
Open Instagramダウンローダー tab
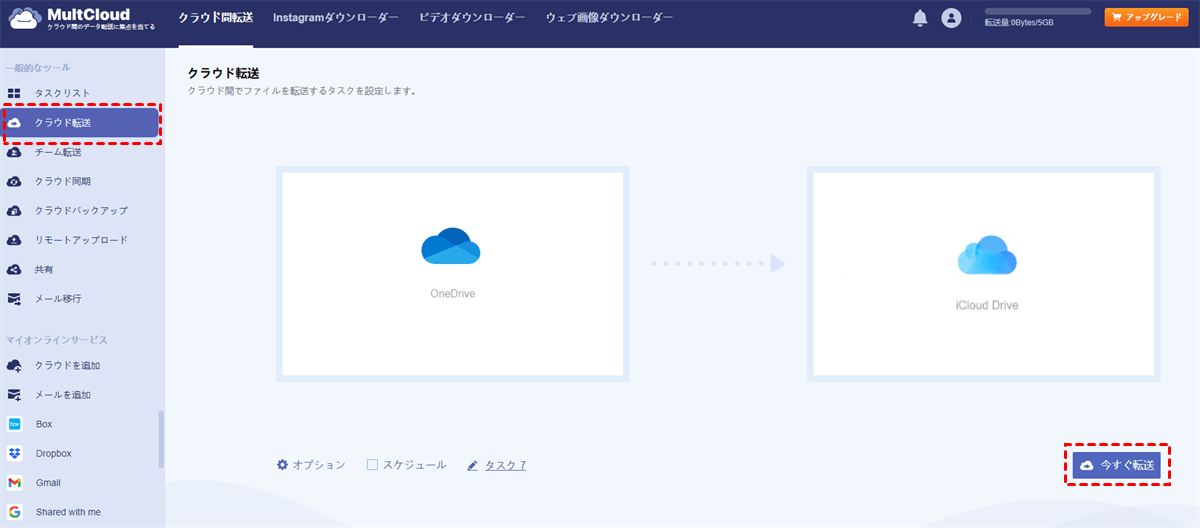tap(336, 18)
